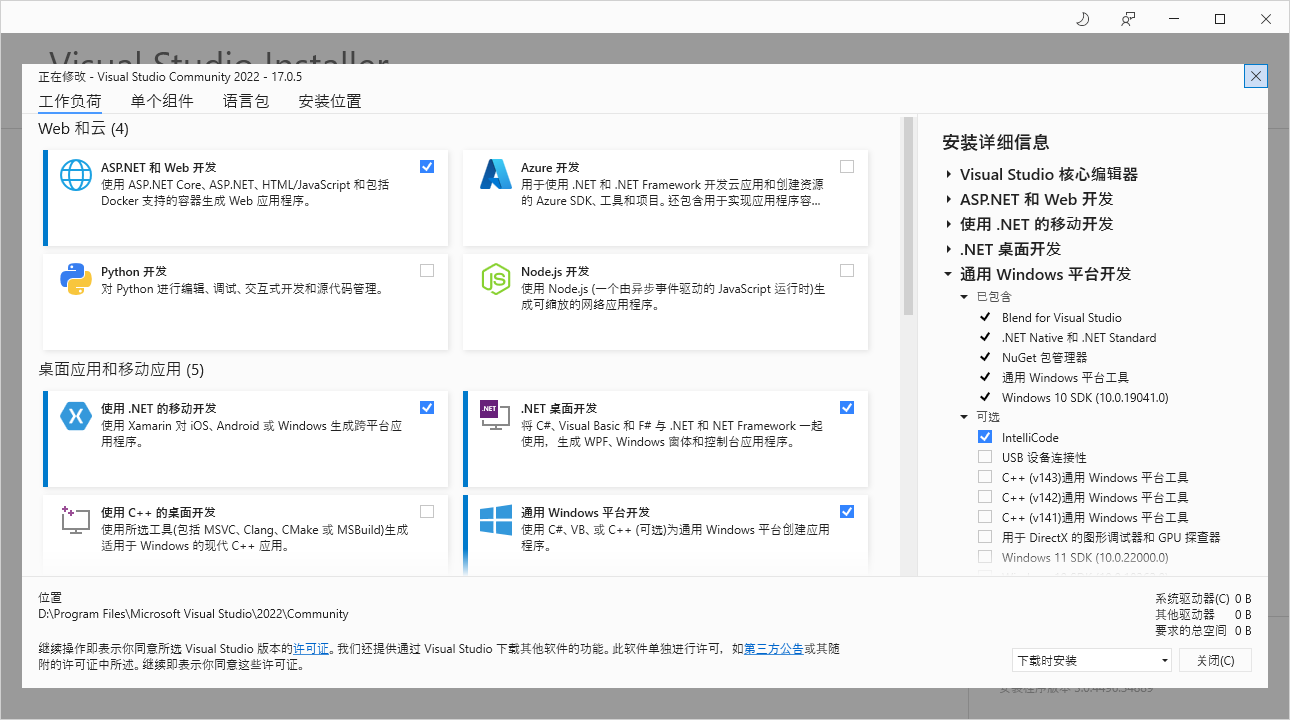Click the Xamarin .NET mobile development icon
The height and width of the screenshot is (720, 1290).
coord(76,416)
